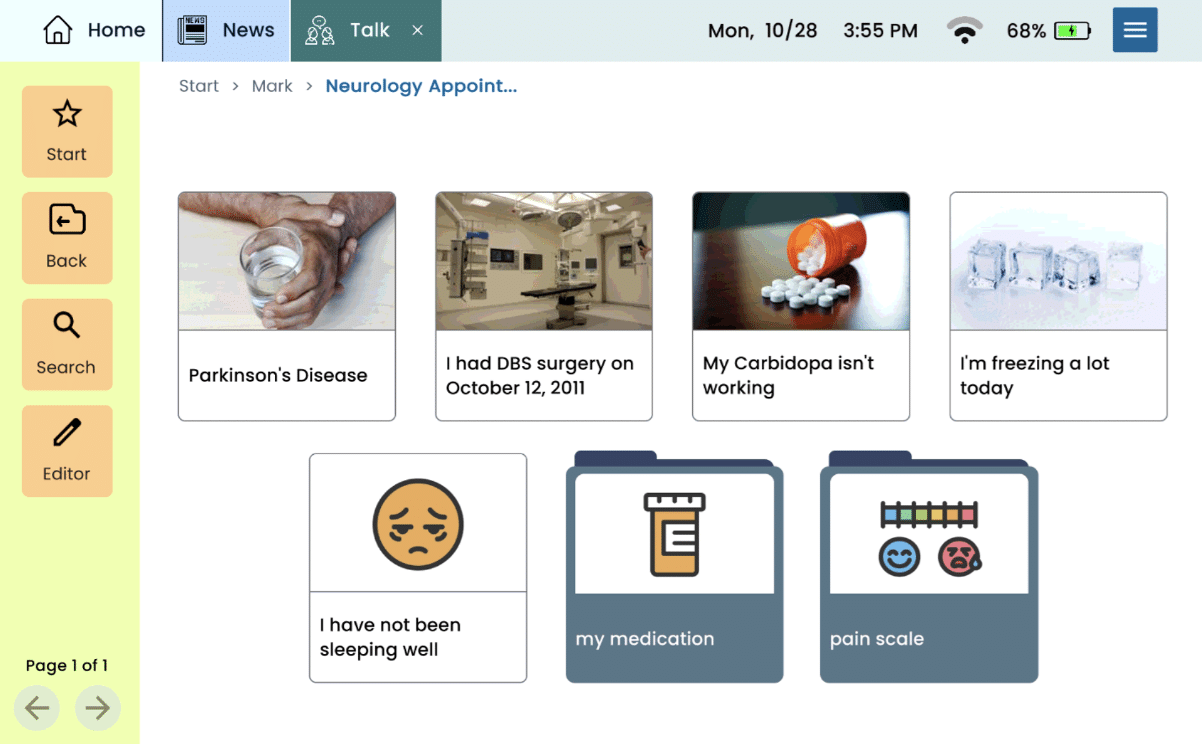Click the next page arrow
This screenshot has width=1202, height=744.
[97, 708]
